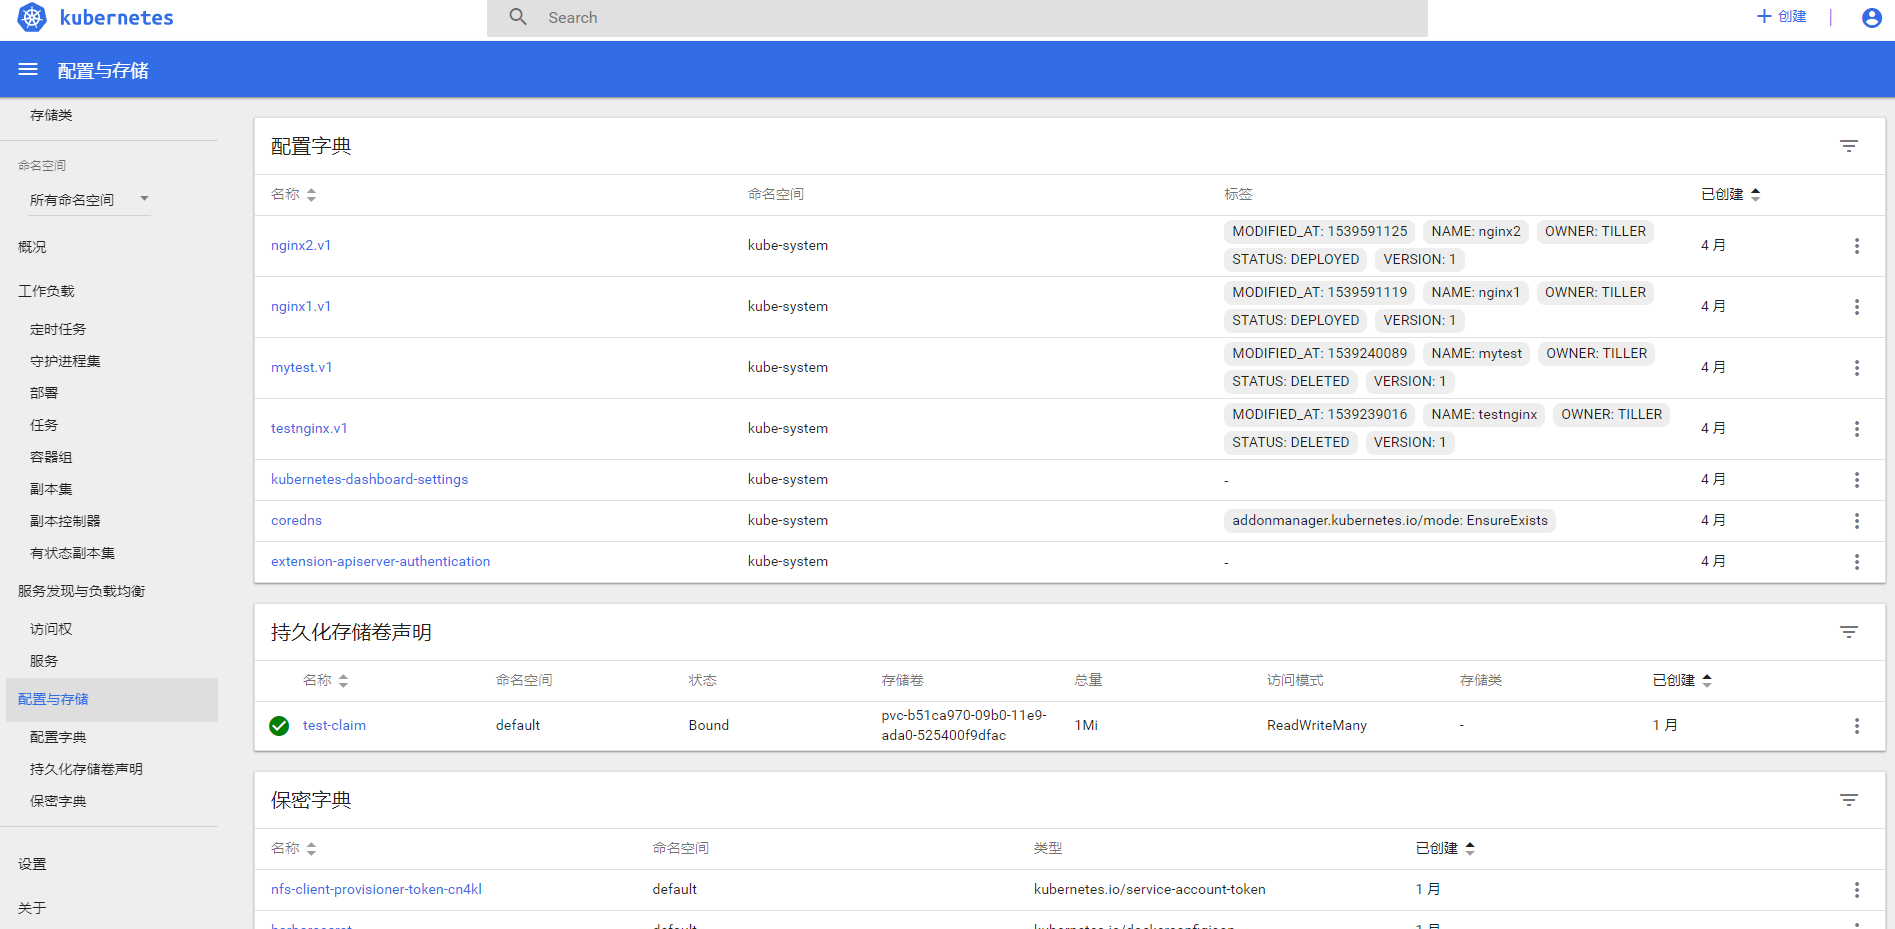
Task: Open actions menu for nginx2.v1 row
Action: click(1857, 246)
